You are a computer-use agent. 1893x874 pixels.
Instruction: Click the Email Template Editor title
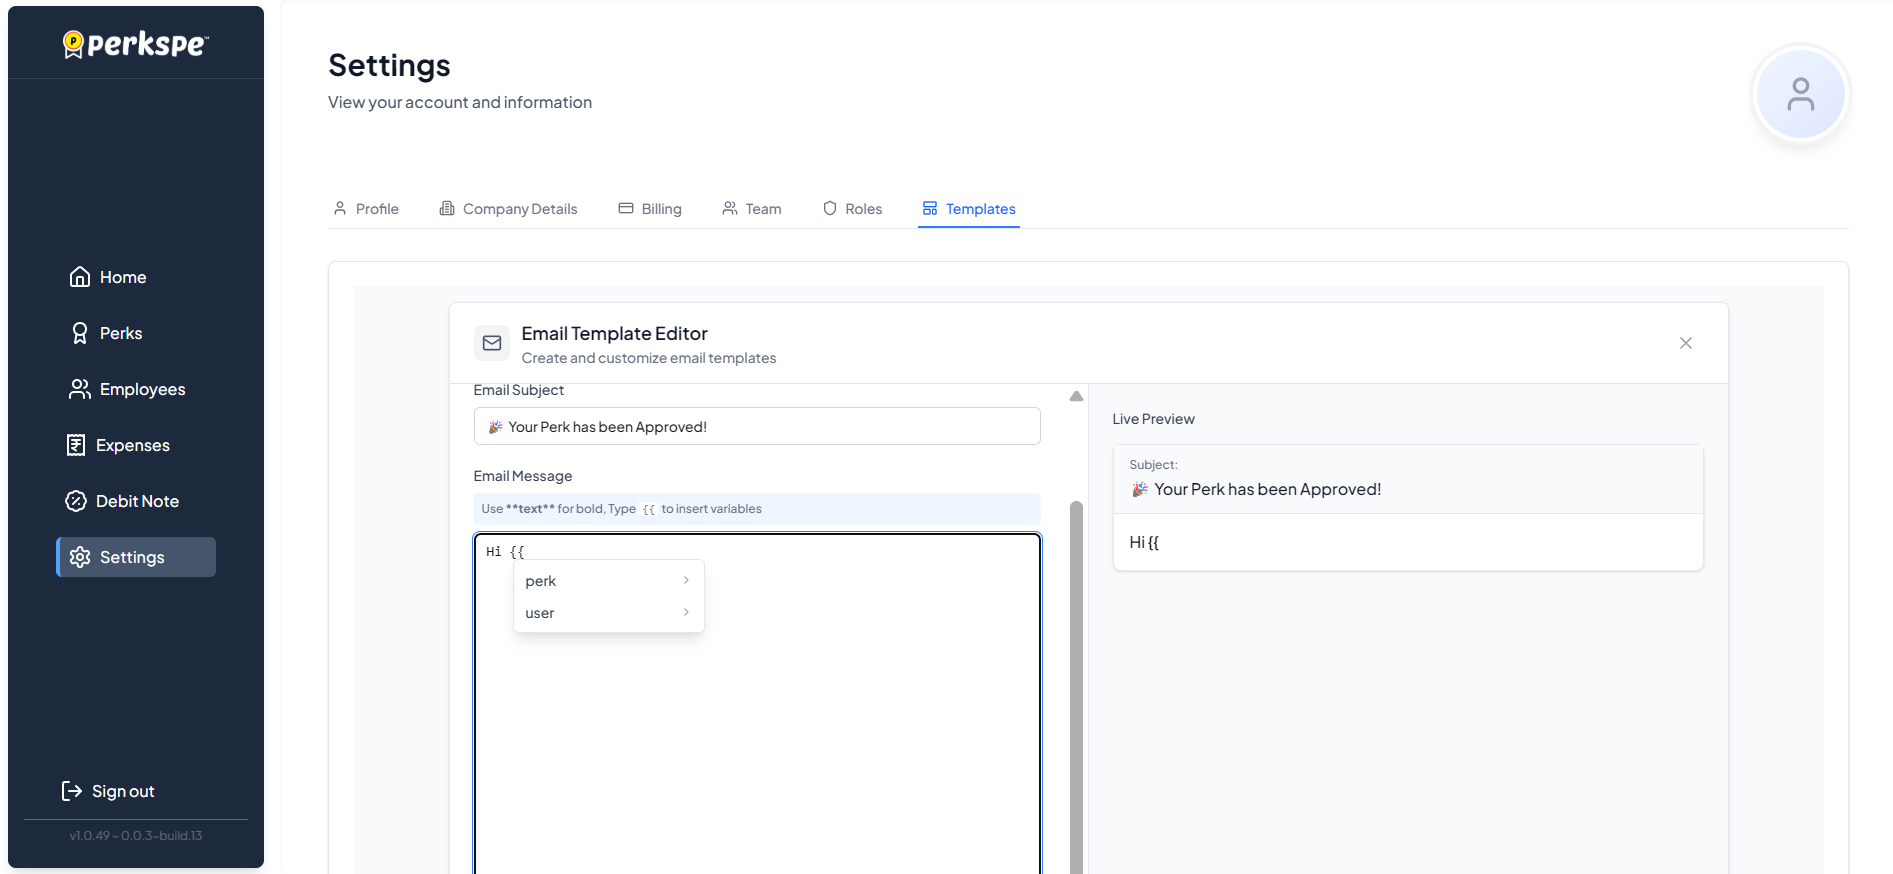(x=614, y=333)
